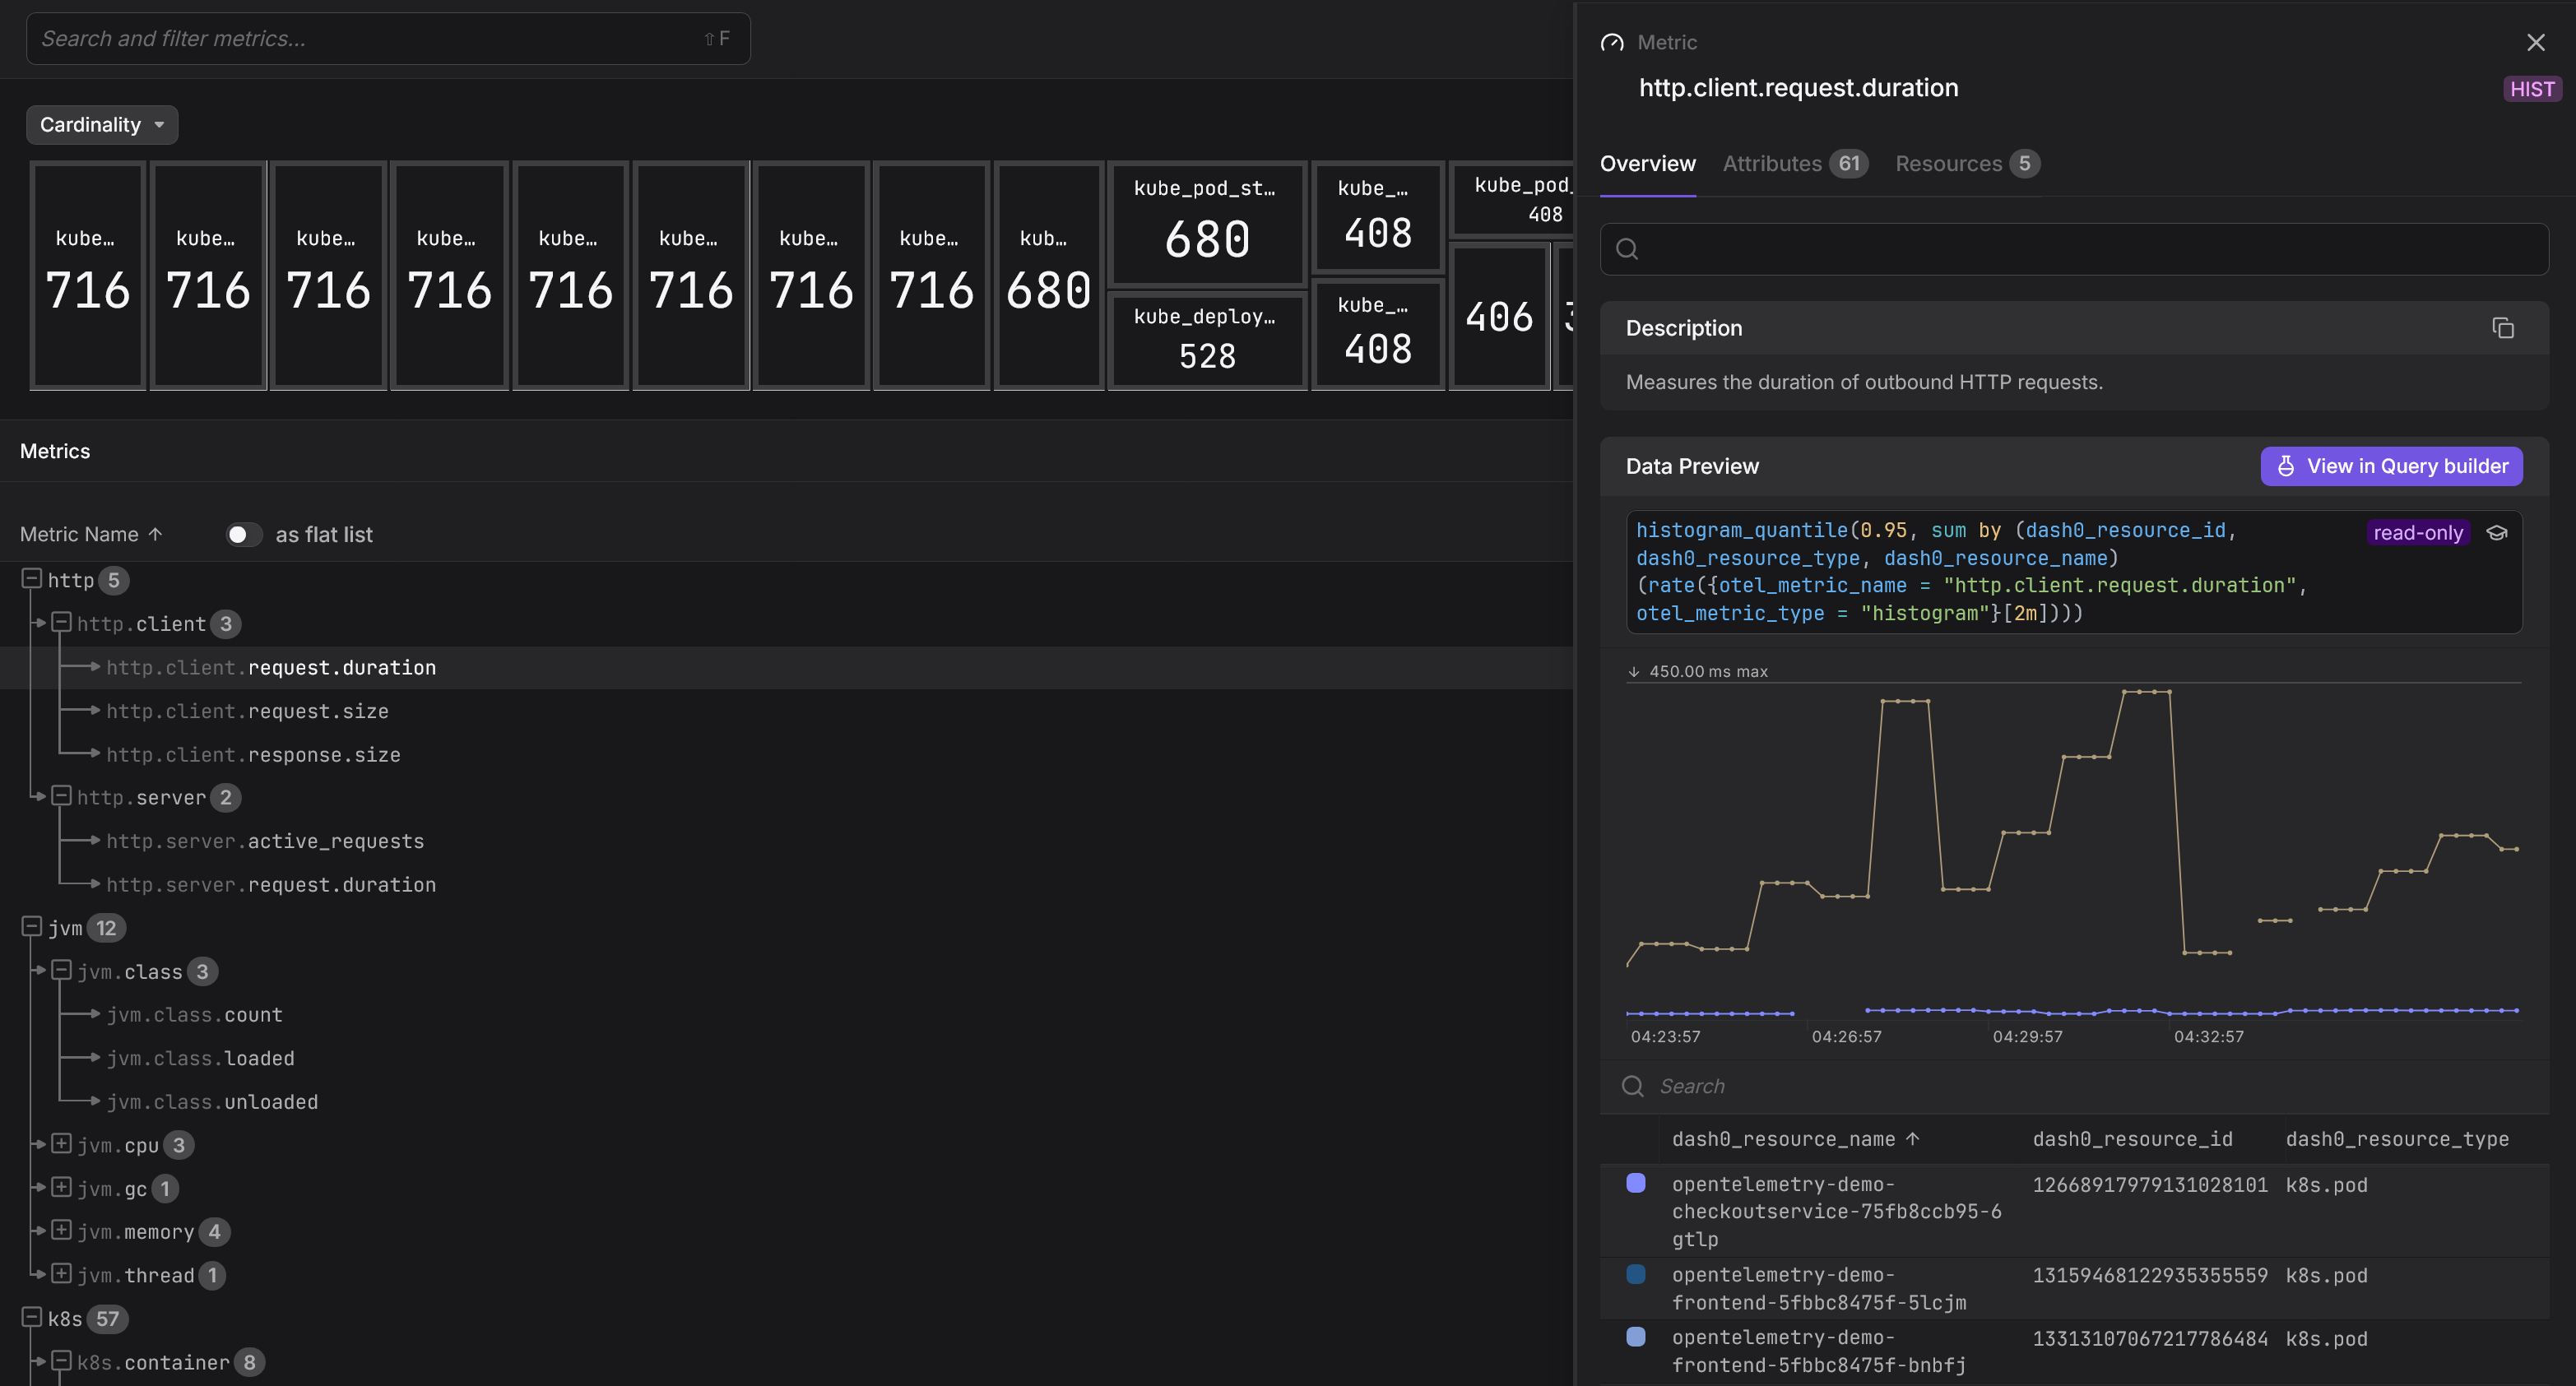Toggle the 'as flat list' switch
The width and height of the screenshot is (2576, 1386).
243,534
